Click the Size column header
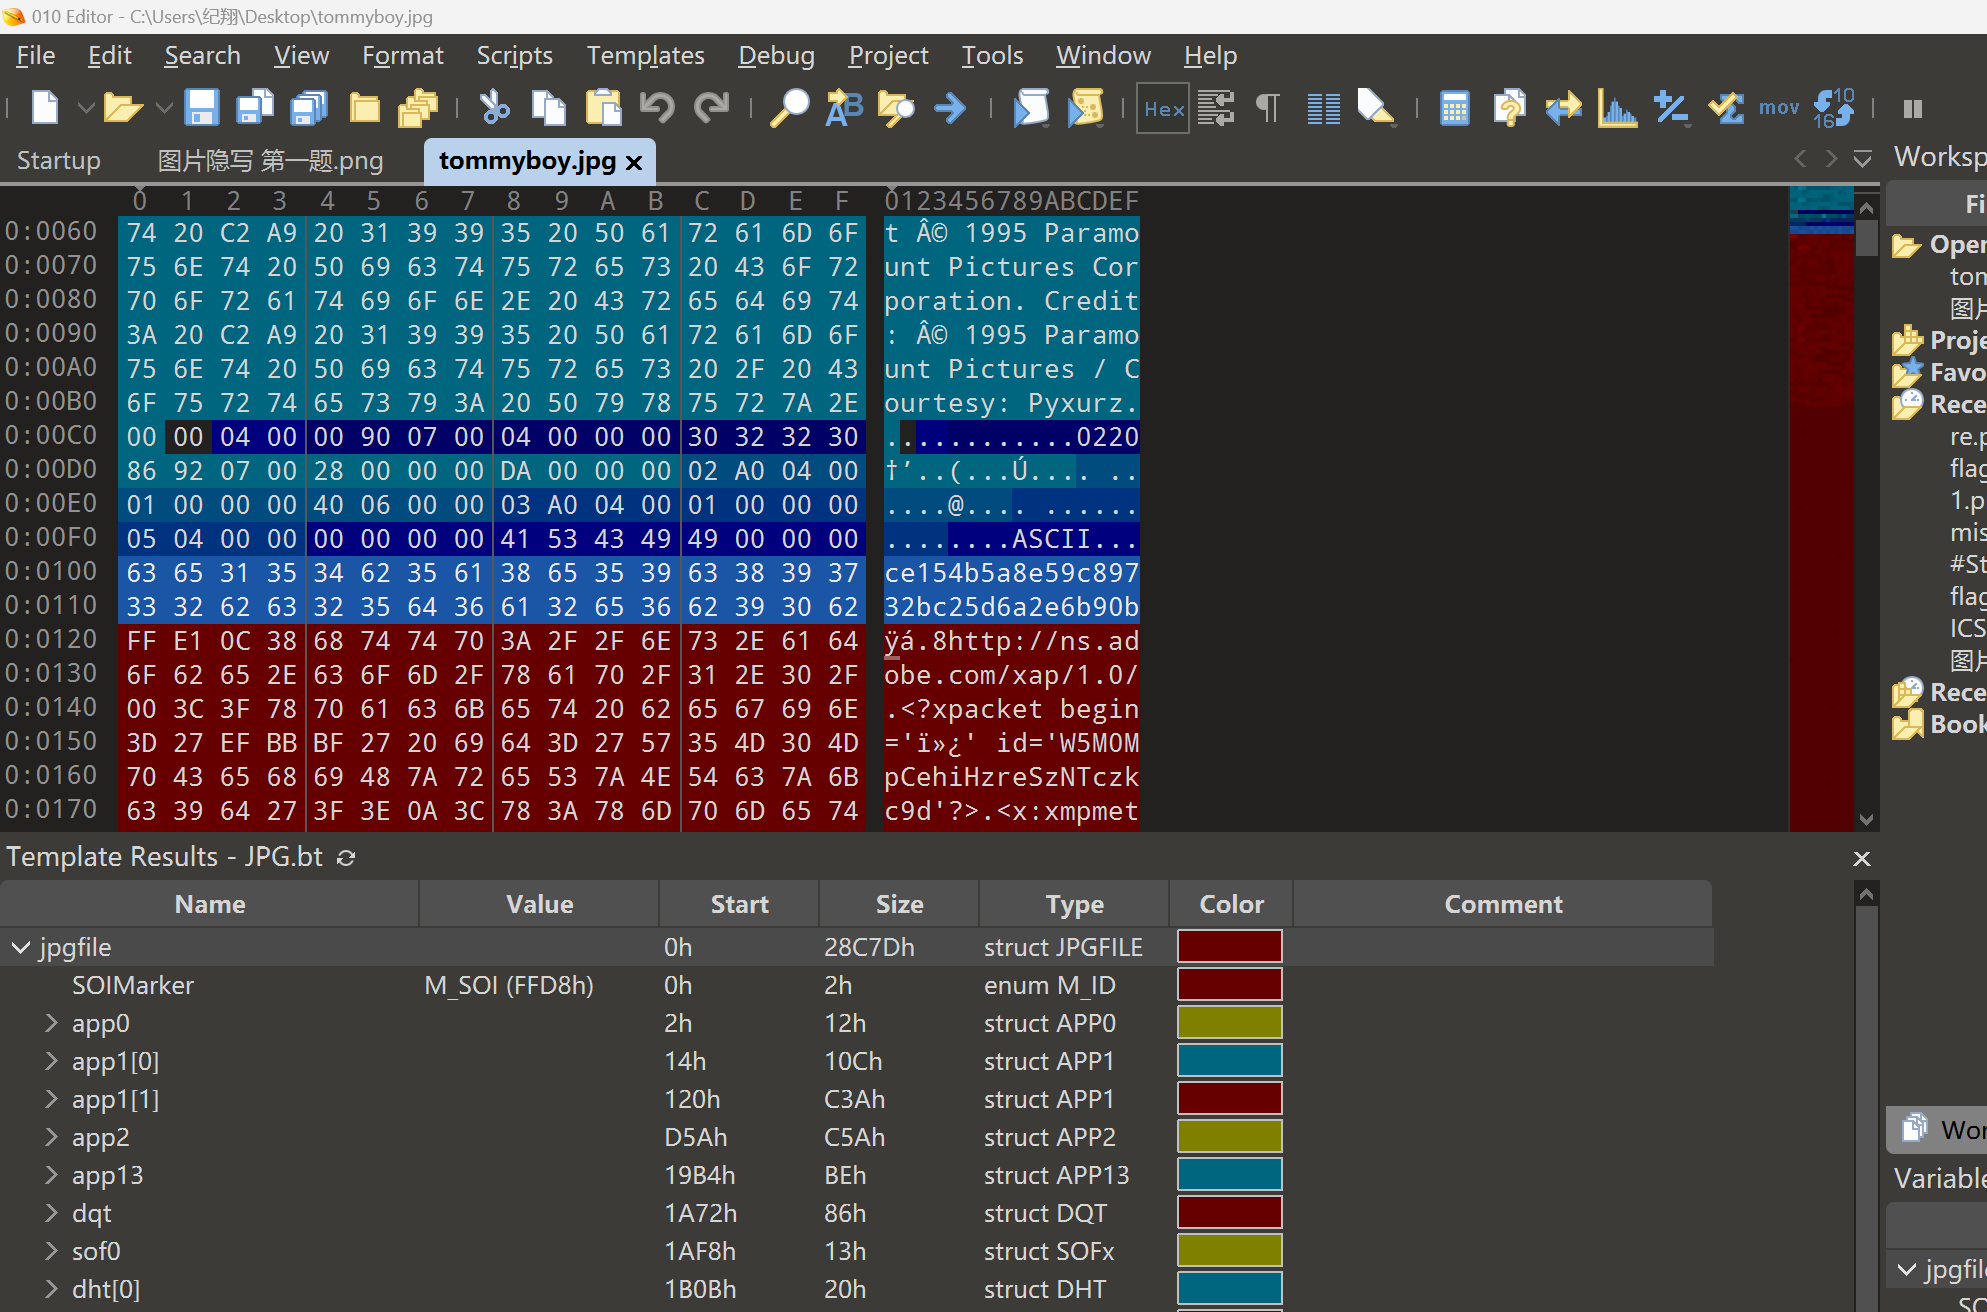This screenshot has height=1312, width=1987. (x=899, y=904)
